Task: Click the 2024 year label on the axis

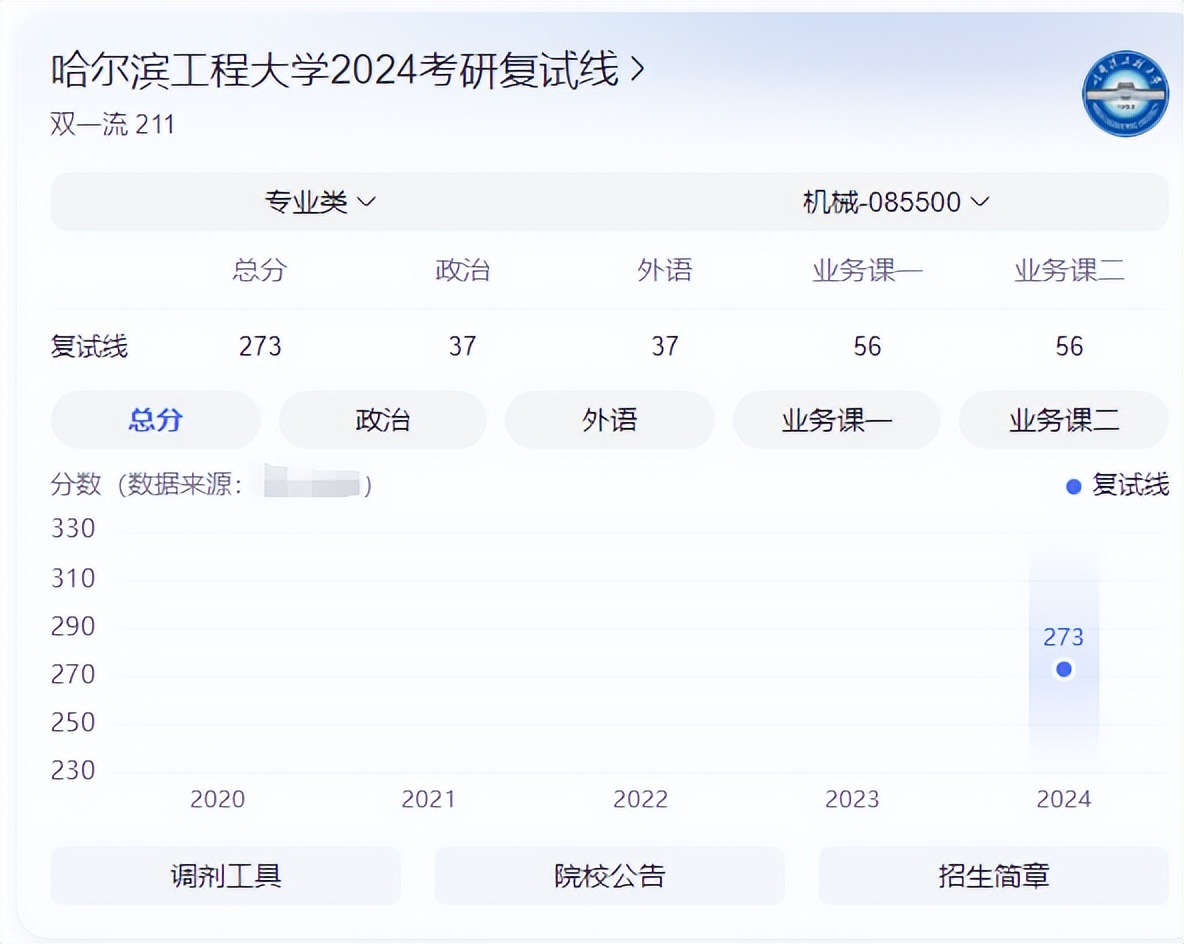Action: pos(1064,799)
